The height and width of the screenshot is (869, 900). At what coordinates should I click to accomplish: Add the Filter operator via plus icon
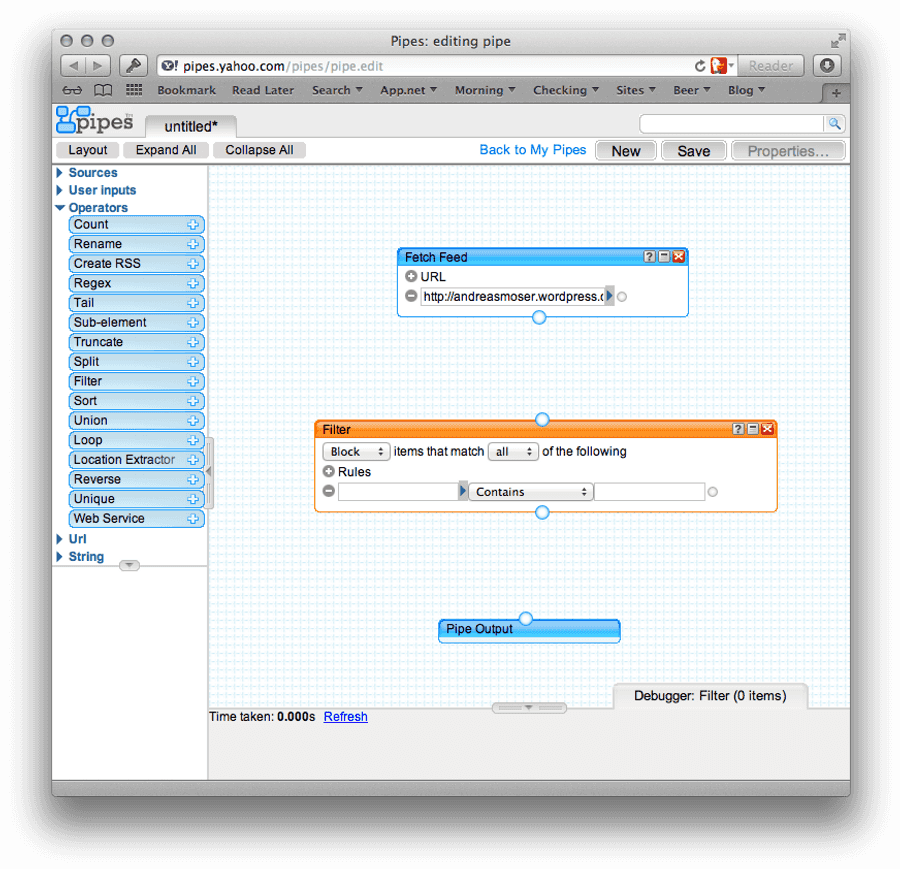193,381
